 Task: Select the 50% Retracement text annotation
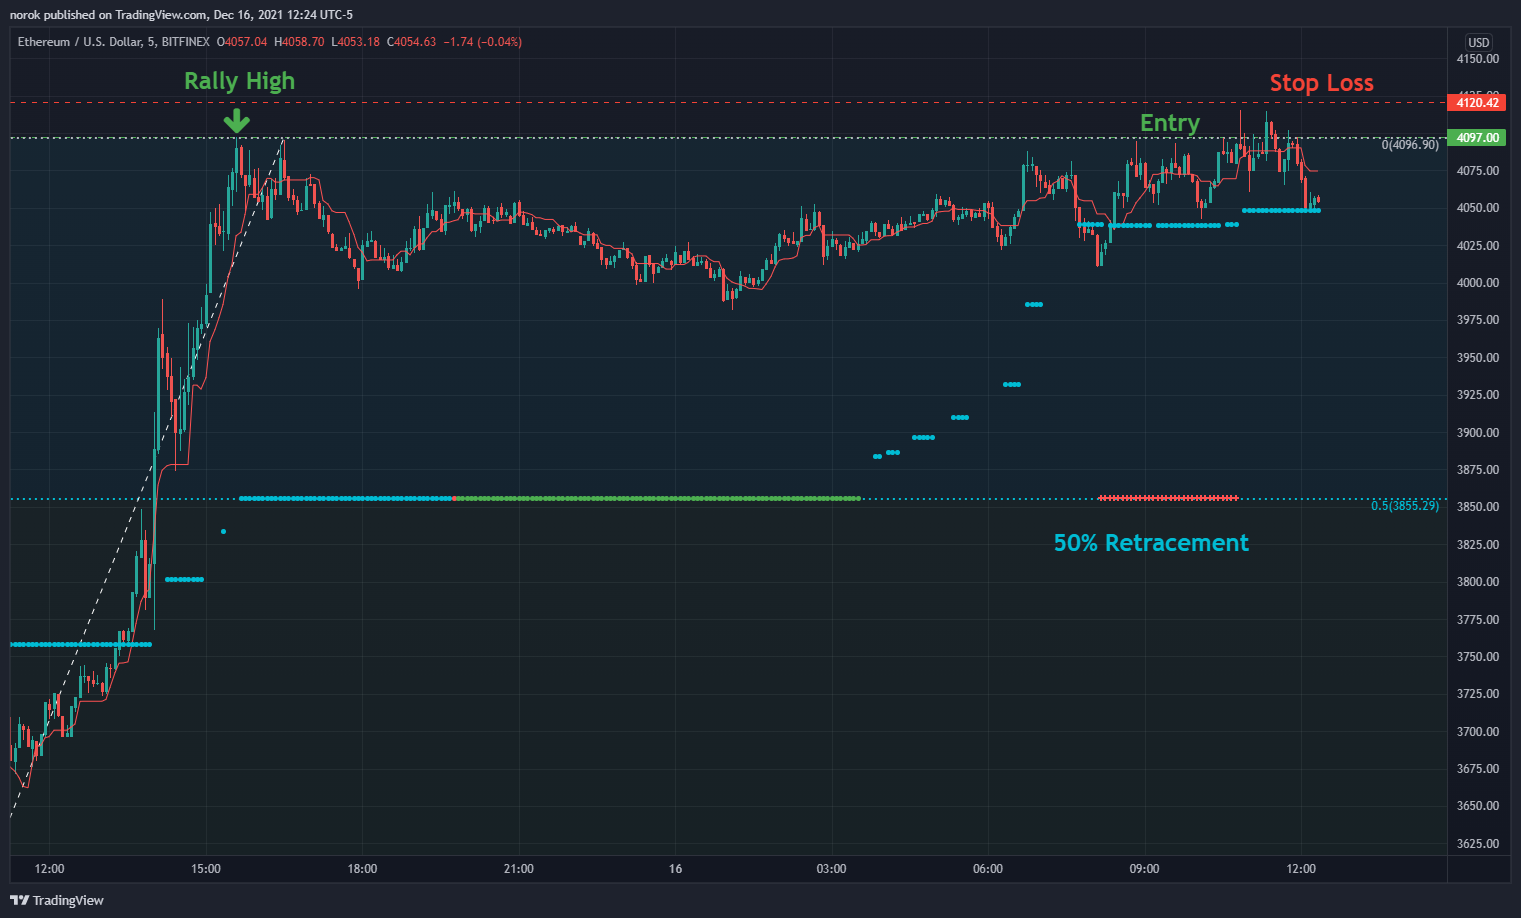[1151, 543]
